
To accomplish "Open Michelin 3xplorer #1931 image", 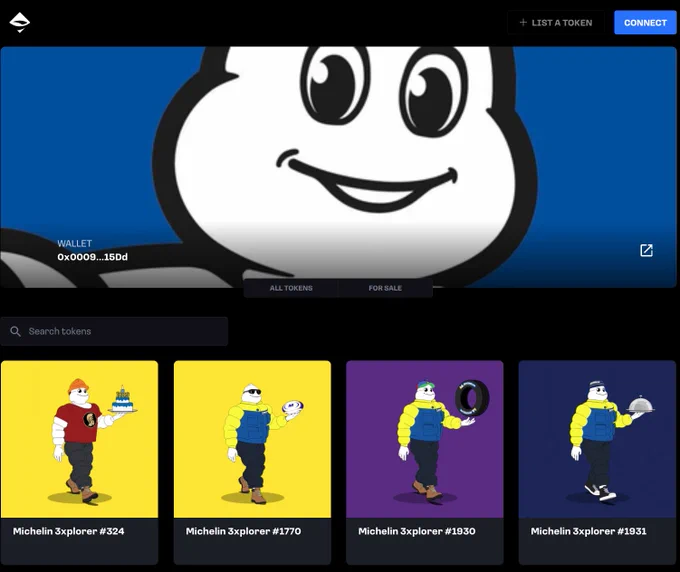I will [x=597, y=439].
